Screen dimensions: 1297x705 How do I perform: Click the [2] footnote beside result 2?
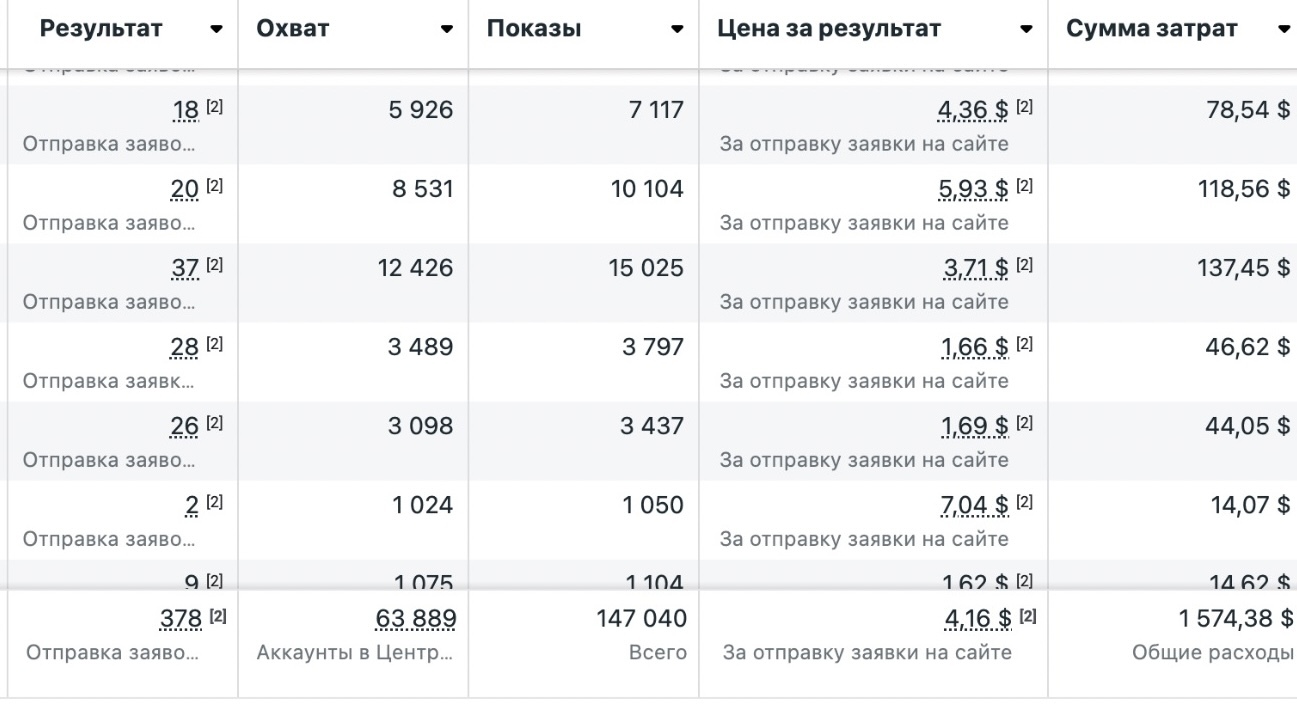click(x=215, y=502)
